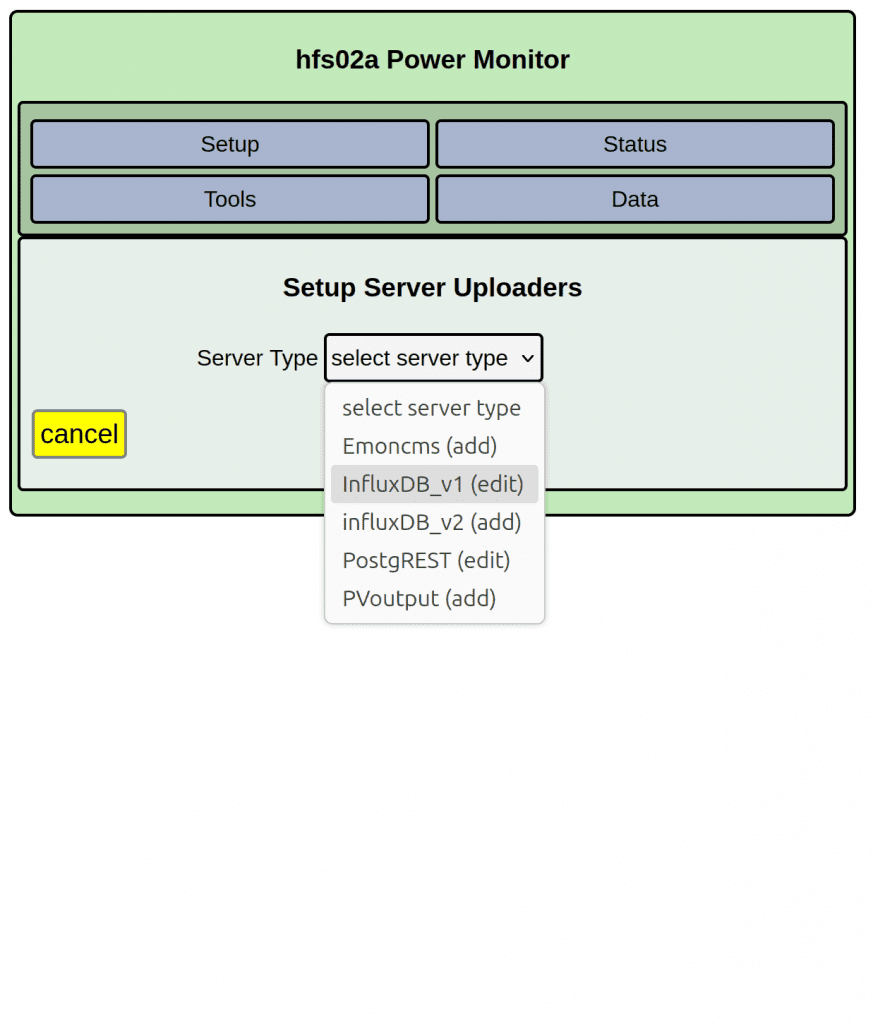Open the Setup menu button
873x1024 pixels.
230,144
